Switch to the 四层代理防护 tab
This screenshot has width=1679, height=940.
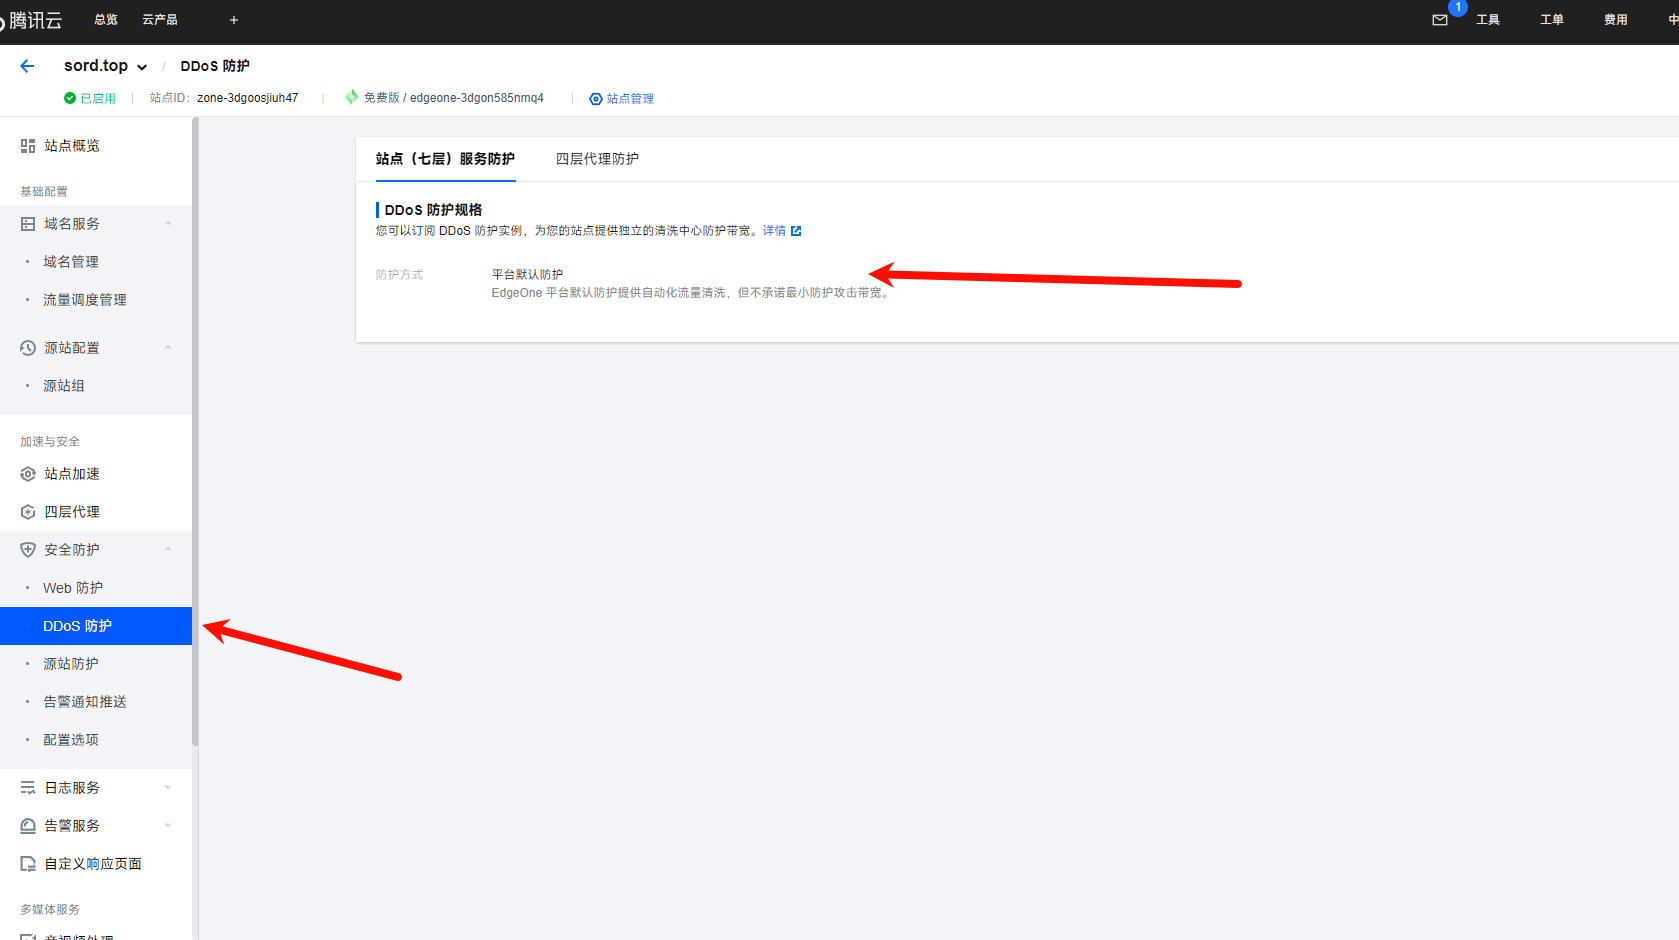(x=597, y=159)
